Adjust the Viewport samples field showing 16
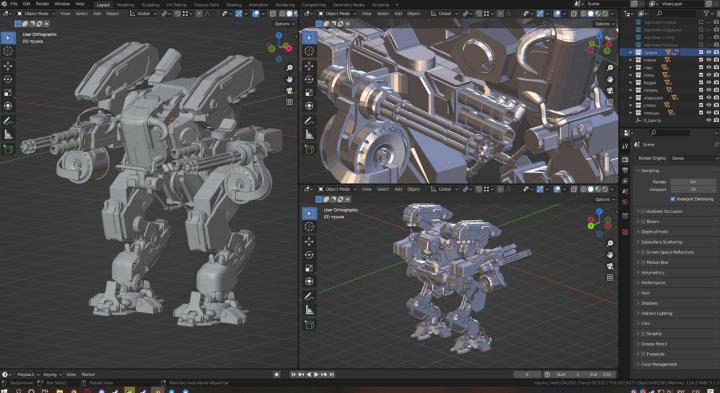The width and height of the screenshot is (720, 393). coord(693,189)
